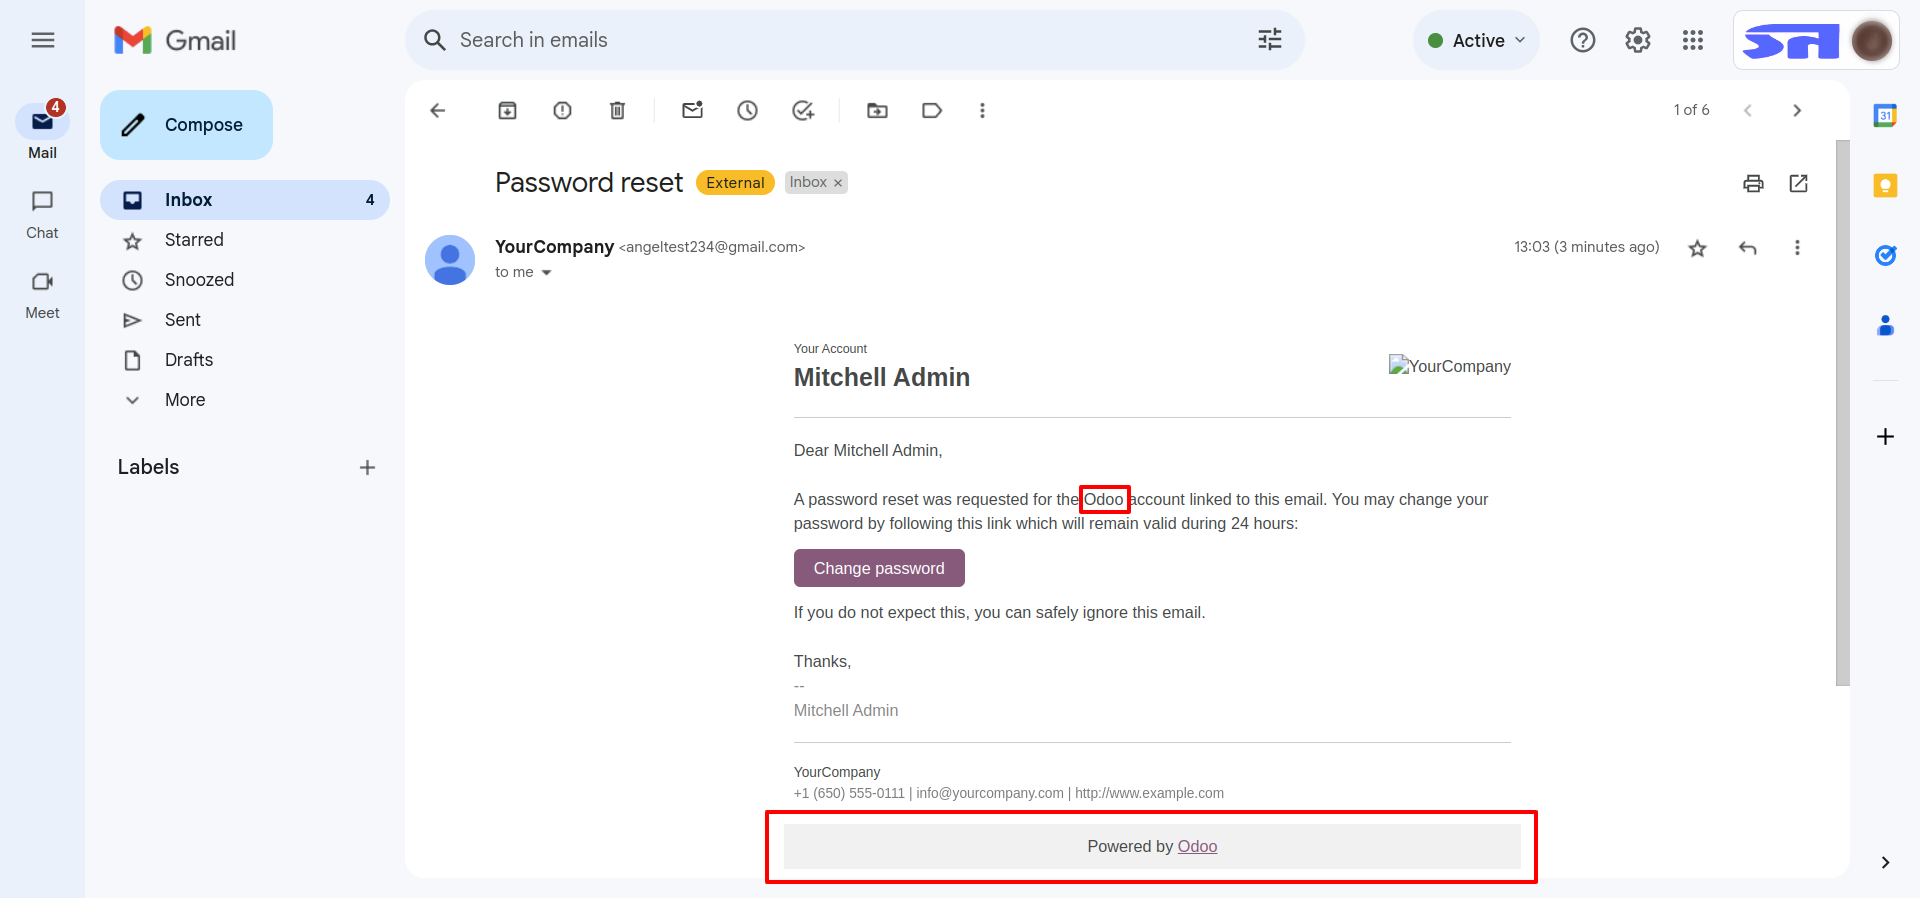Mark the email as unread

click(x=693, y=111)
